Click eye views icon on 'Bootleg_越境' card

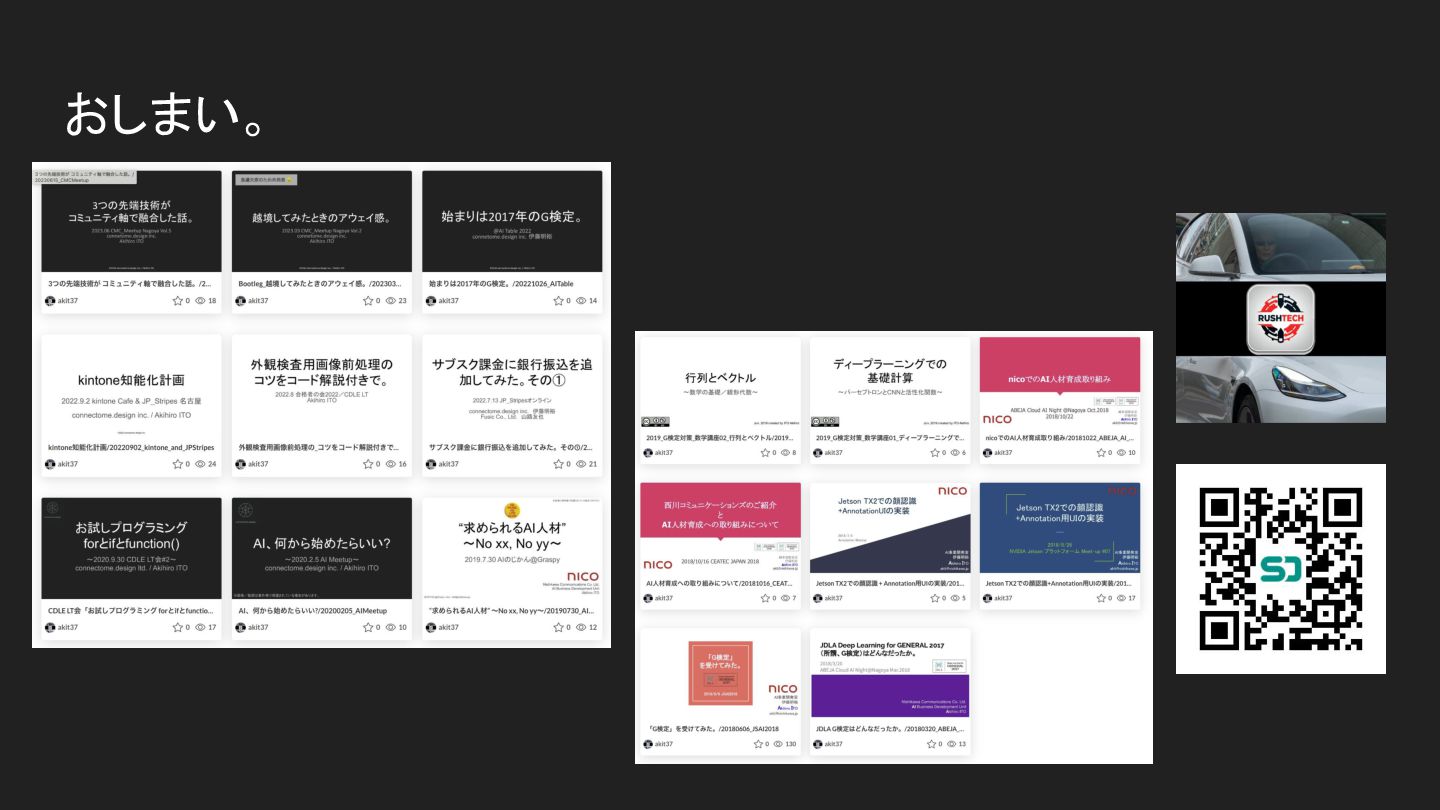pyautogui.click(x=391, y=300)
